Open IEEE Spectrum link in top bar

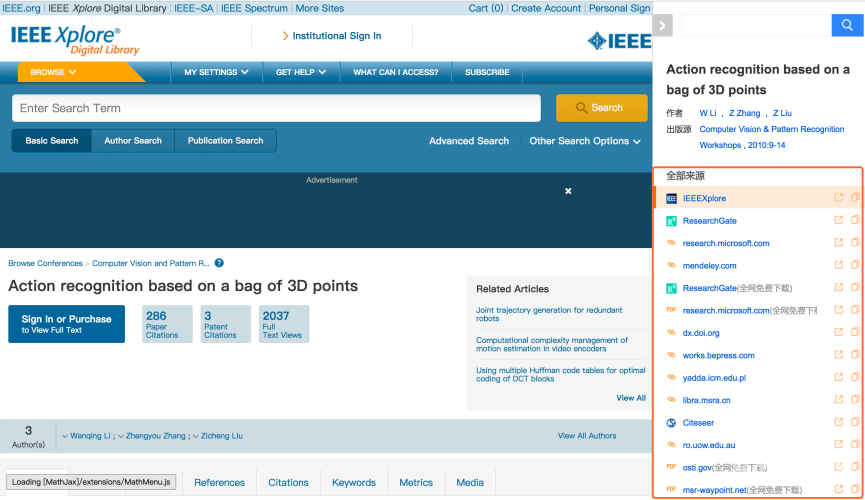(x=254, y=8)
